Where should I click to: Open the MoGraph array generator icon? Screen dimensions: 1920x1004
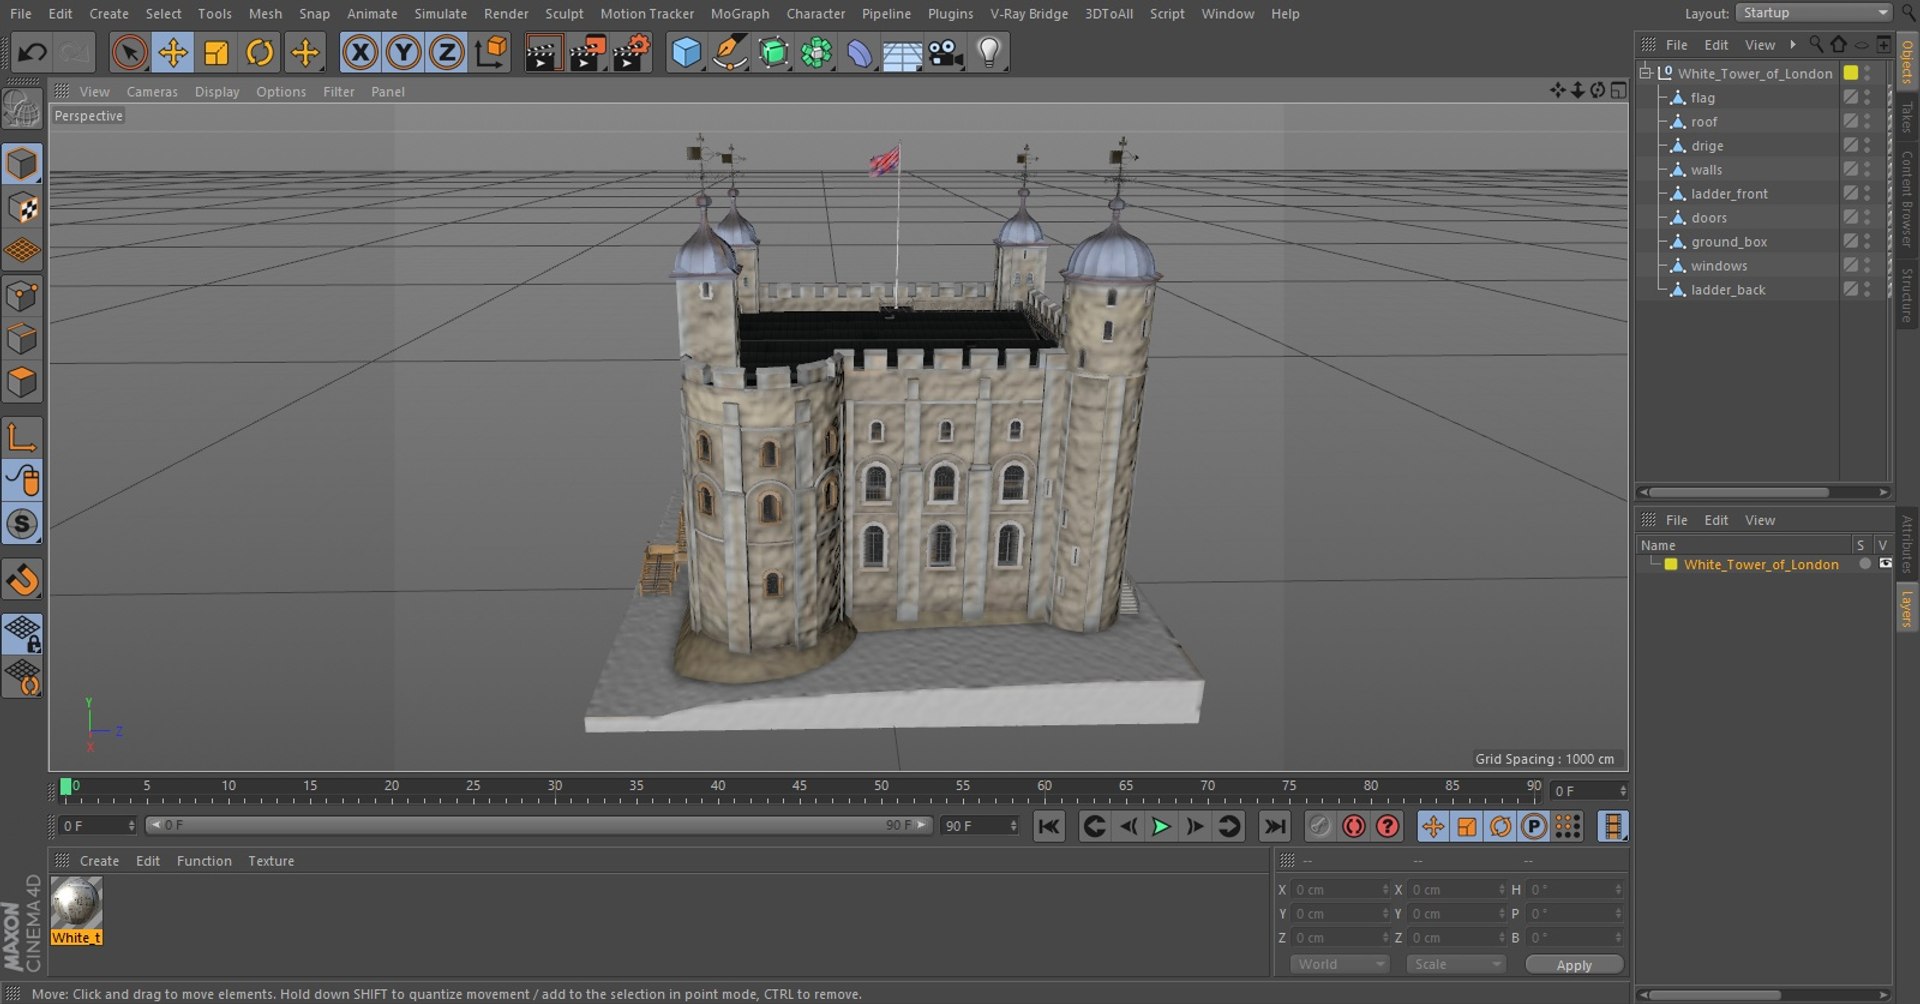click(816, 52)
